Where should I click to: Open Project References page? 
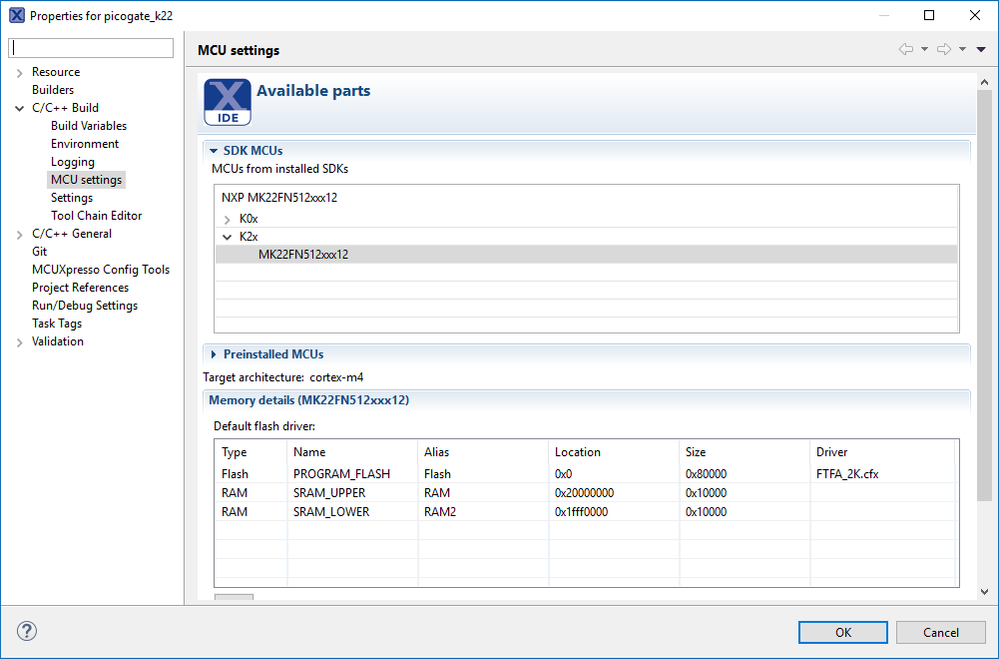(80, 287)
